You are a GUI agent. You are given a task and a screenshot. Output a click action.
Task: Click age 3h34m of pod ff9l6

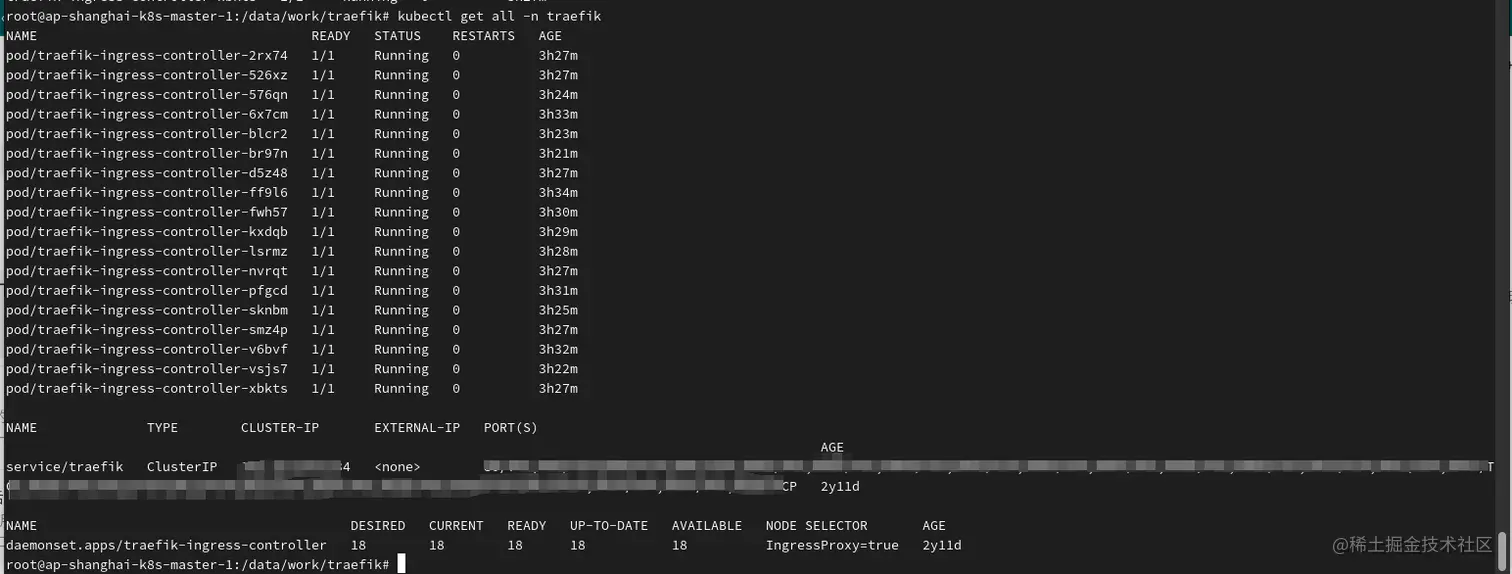tap(558, 193)
